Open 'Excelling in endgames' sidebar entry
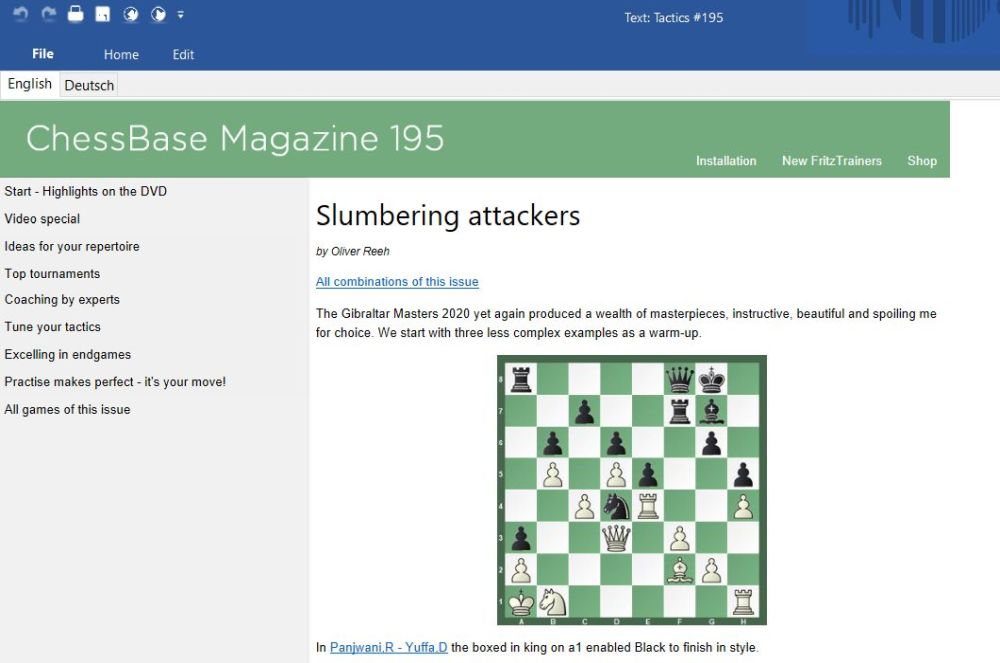The height and width of the screenshot is (663, 1000). 67,354
